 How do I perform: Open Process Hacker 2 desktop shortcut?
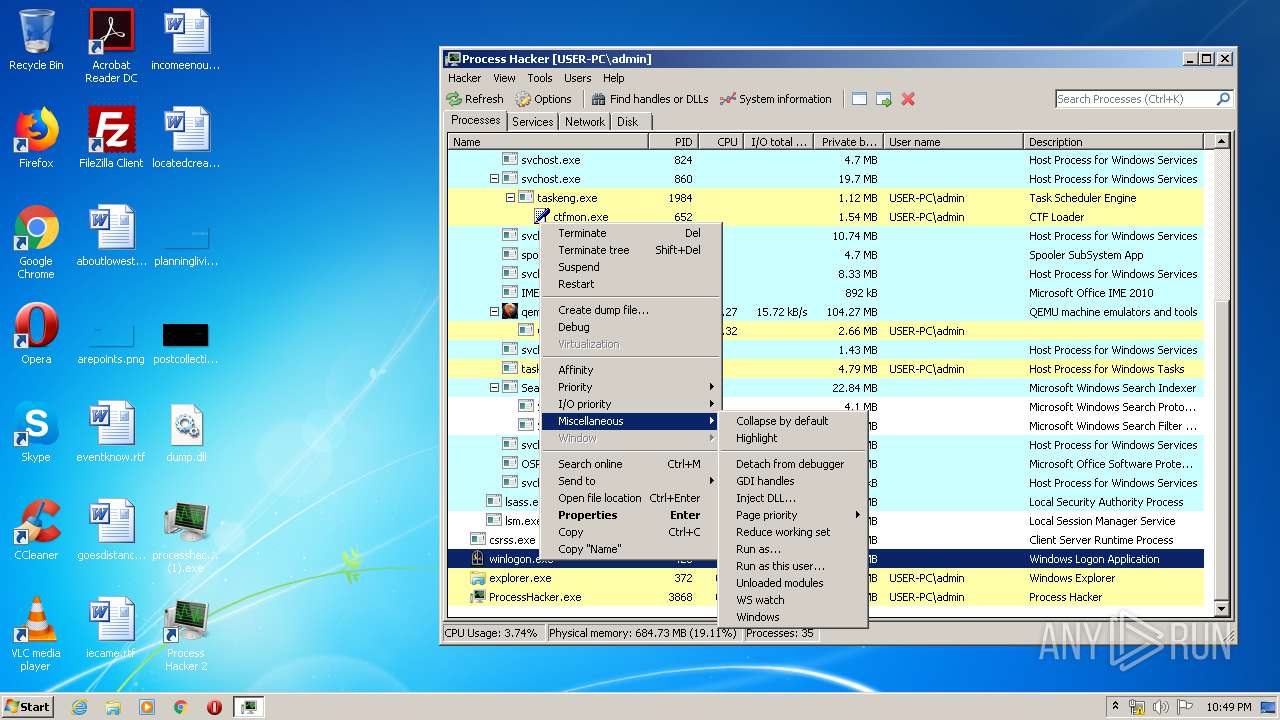[186, 634]
